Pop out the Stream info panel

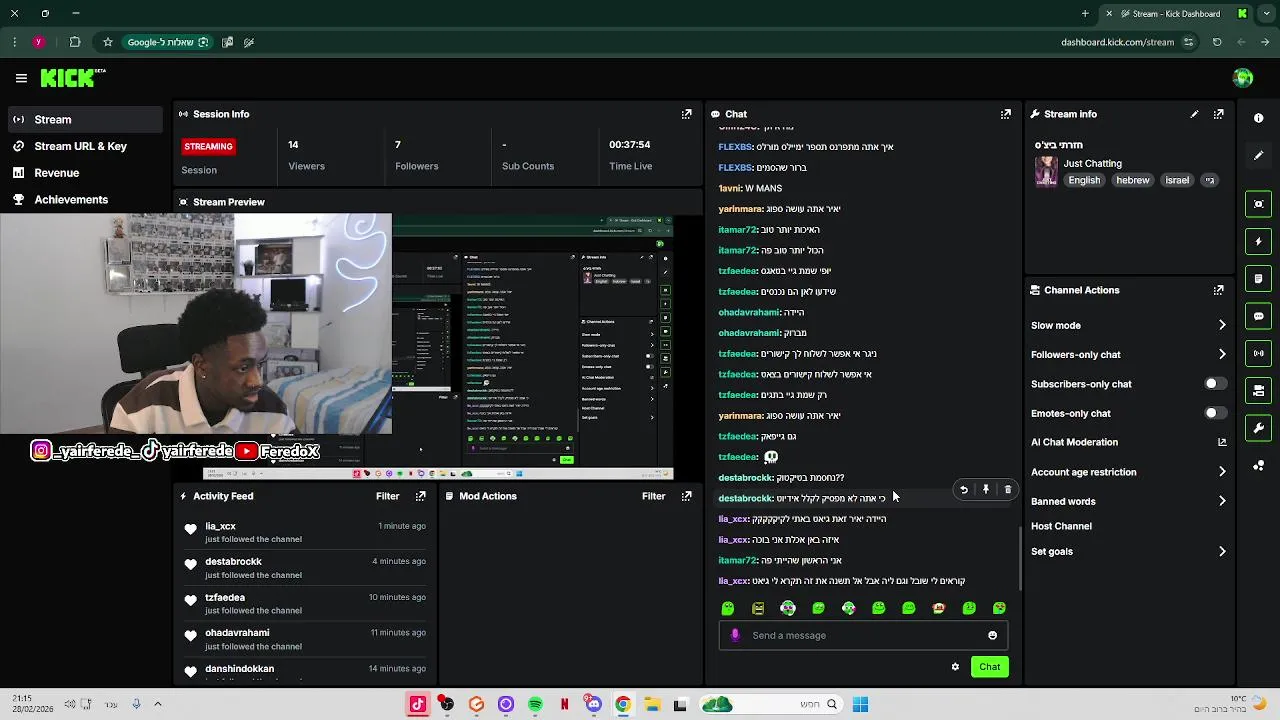(1218, 114)
